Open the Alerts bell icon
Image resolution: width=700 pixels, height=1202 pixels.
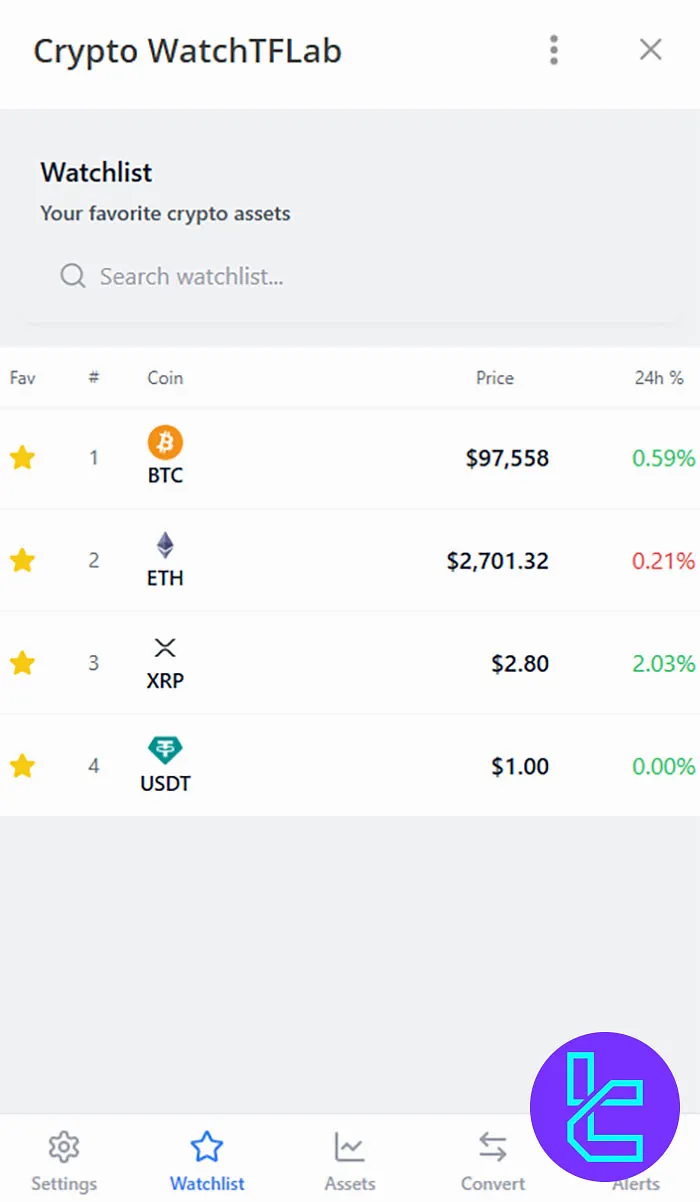point(637,1147)
